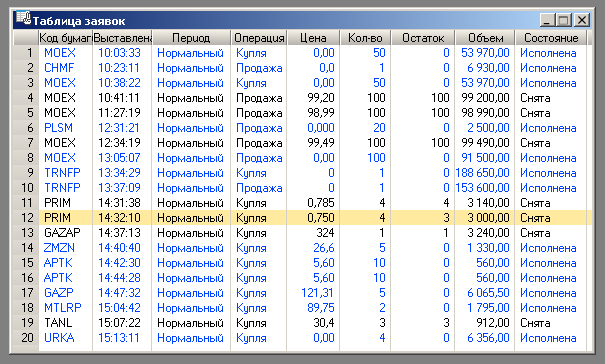
Task: Click the order table window title icon
Action: click(x=23, y=19)
